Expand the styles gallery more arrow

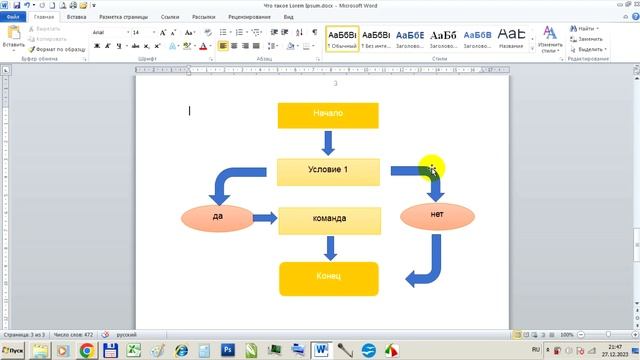coord(532,49)
